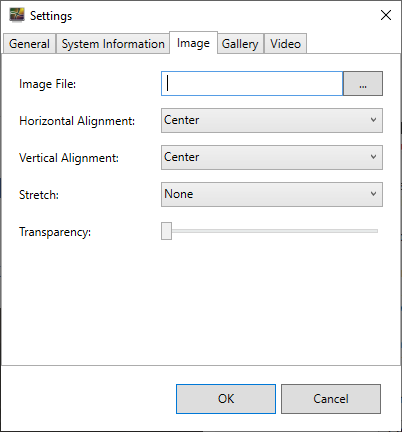Click the Image File text field
Image resolution: width=402 pixels, height=432 pixels.
pos(252,83)
